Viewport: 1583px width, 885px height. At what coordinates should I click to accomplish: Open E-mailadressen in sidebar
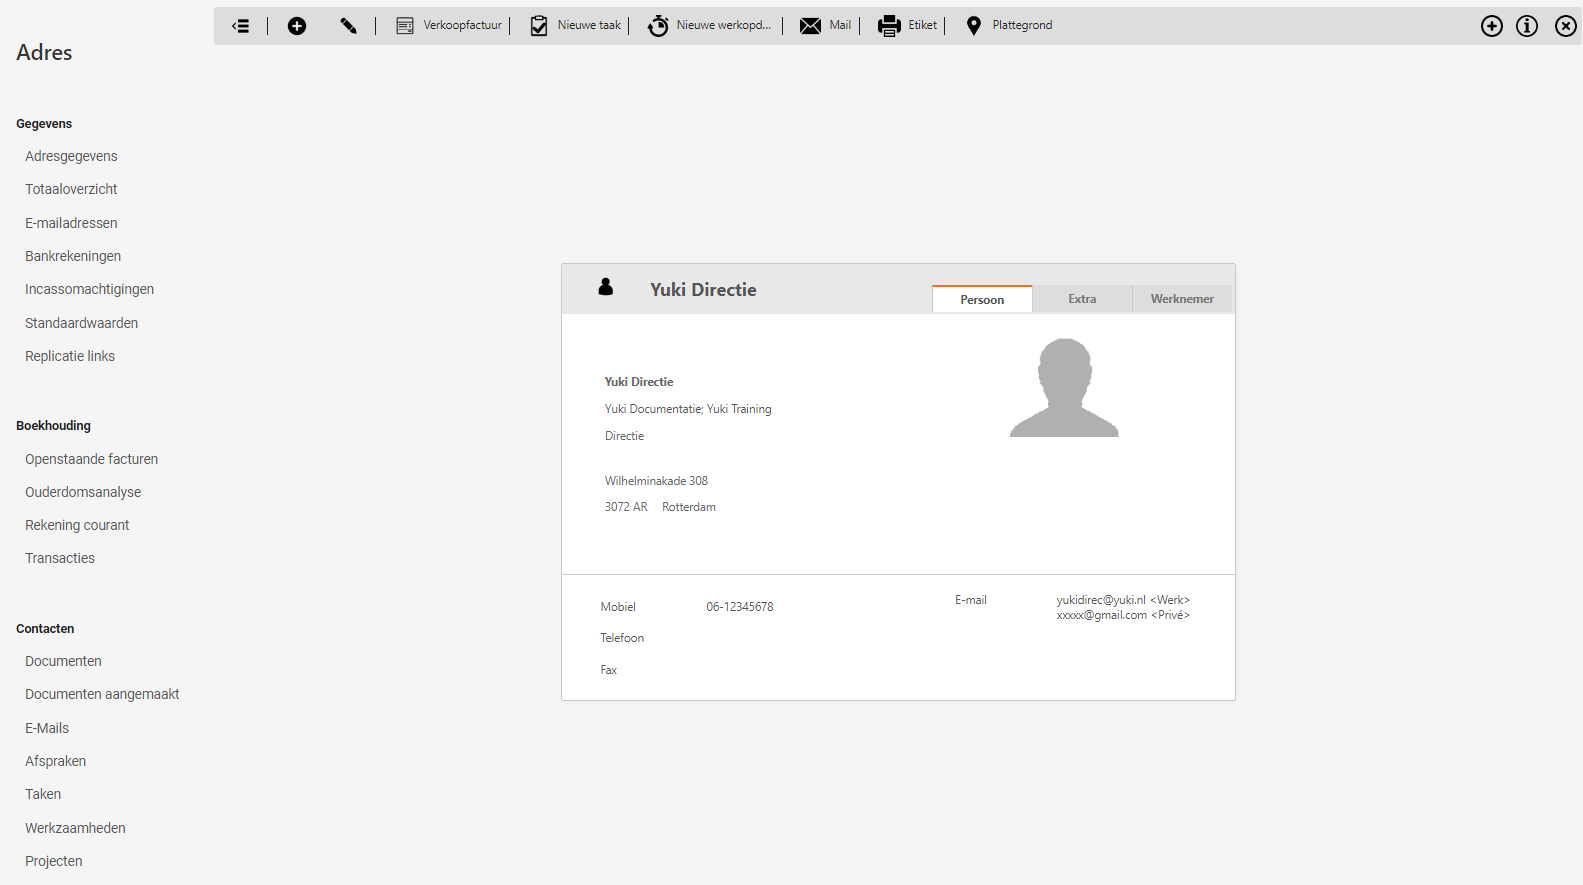[71, 223]
